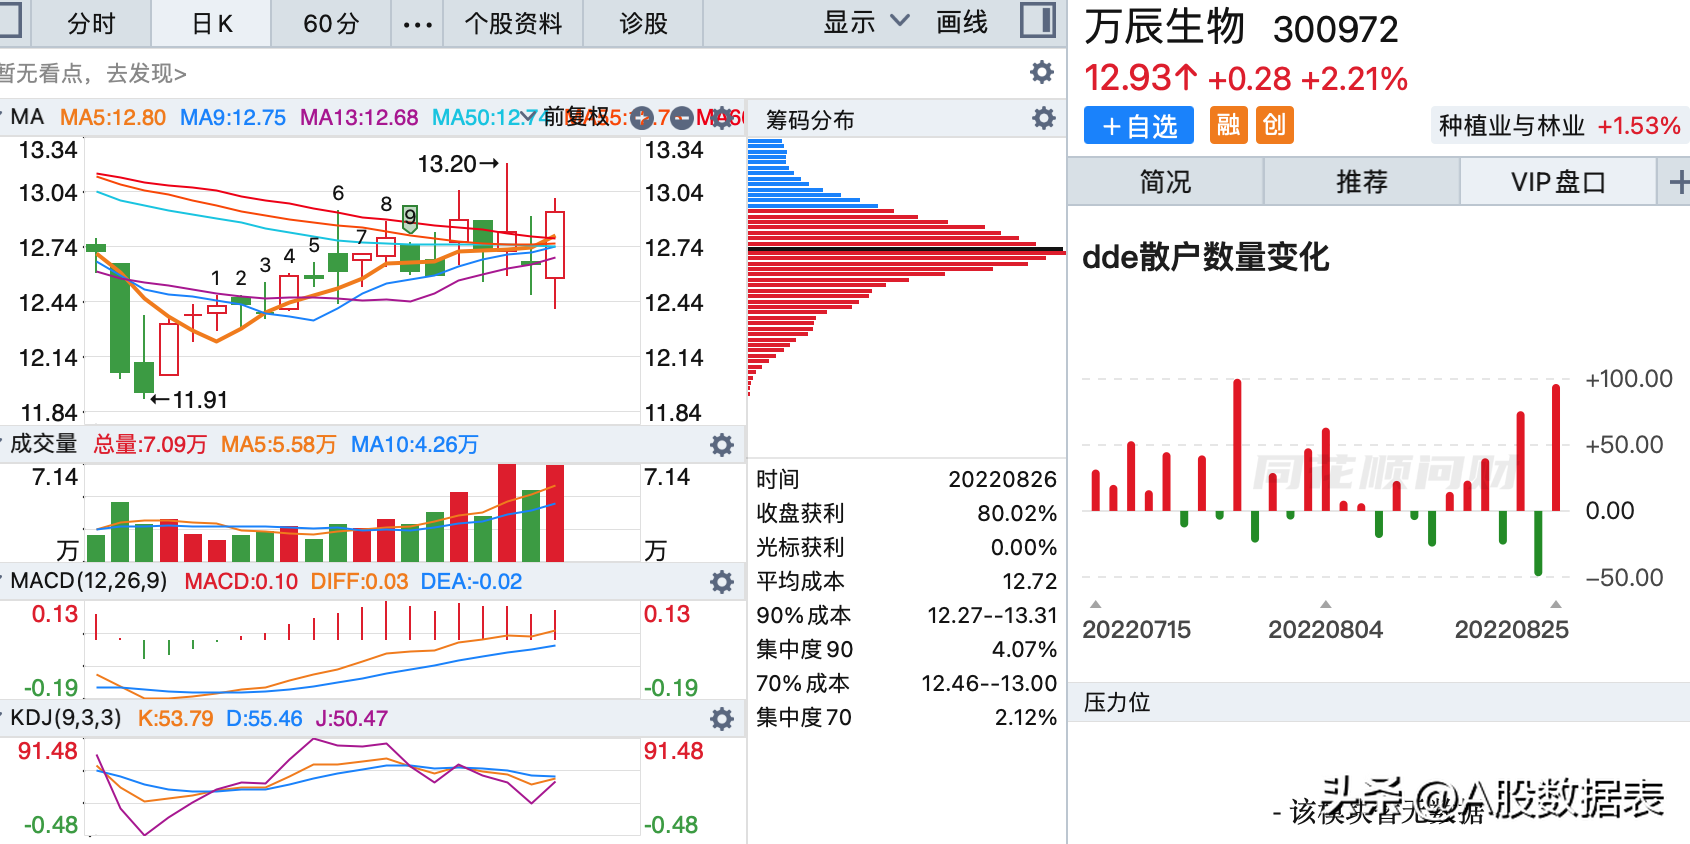Follow the 暂无看点，去发现 link

click(92, 73)
